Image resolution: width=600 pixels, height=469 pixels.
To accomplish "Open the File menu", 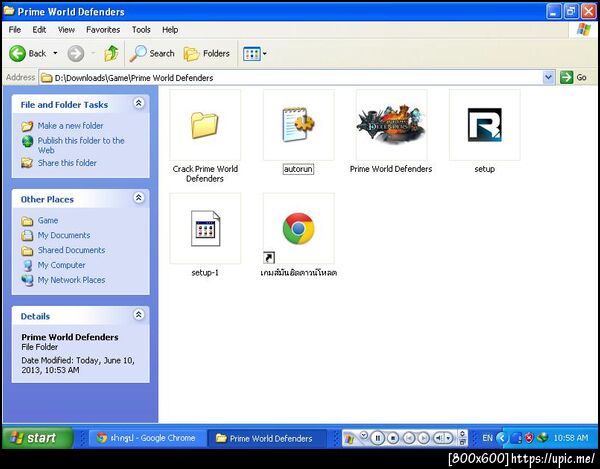I will coord(15,29).
